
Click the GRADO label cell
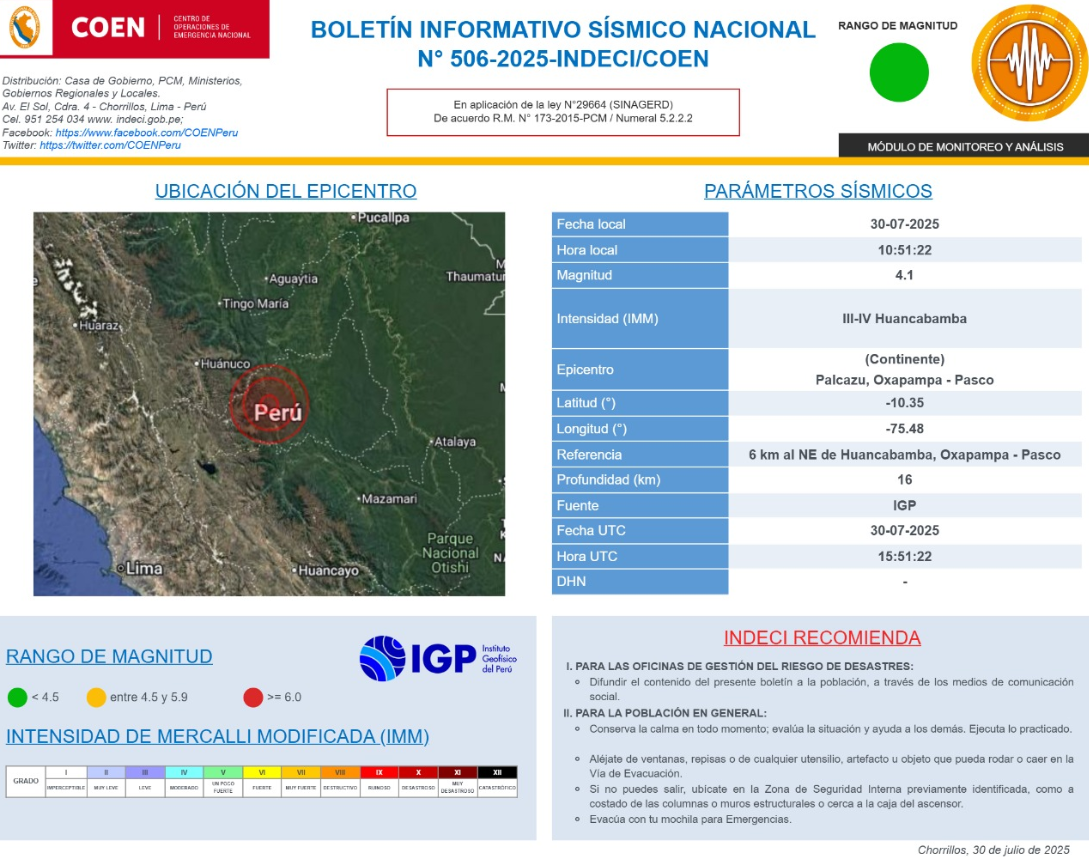(x=26, y=781)
